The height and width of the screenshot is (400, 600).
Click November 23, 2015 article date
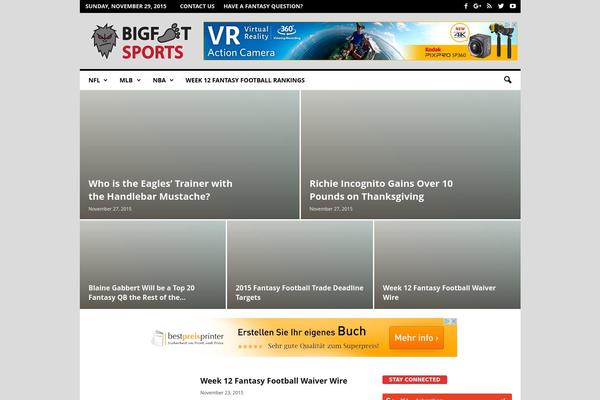[x=222, y=393]
